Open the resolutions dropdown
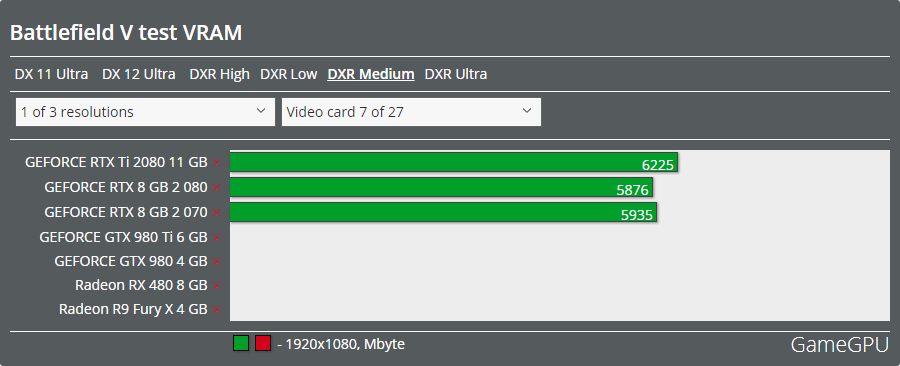The image size is (900, 366). click(x=145, y=112)
